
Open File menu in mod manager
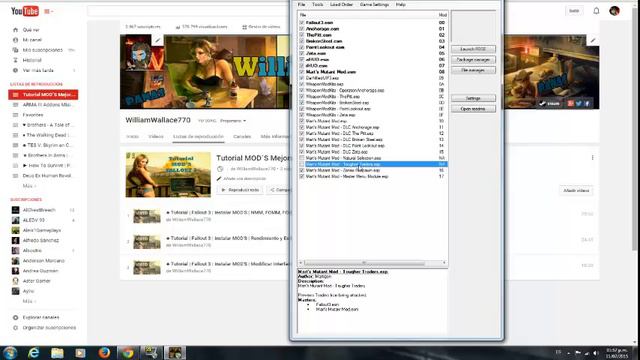click(301, 4)
